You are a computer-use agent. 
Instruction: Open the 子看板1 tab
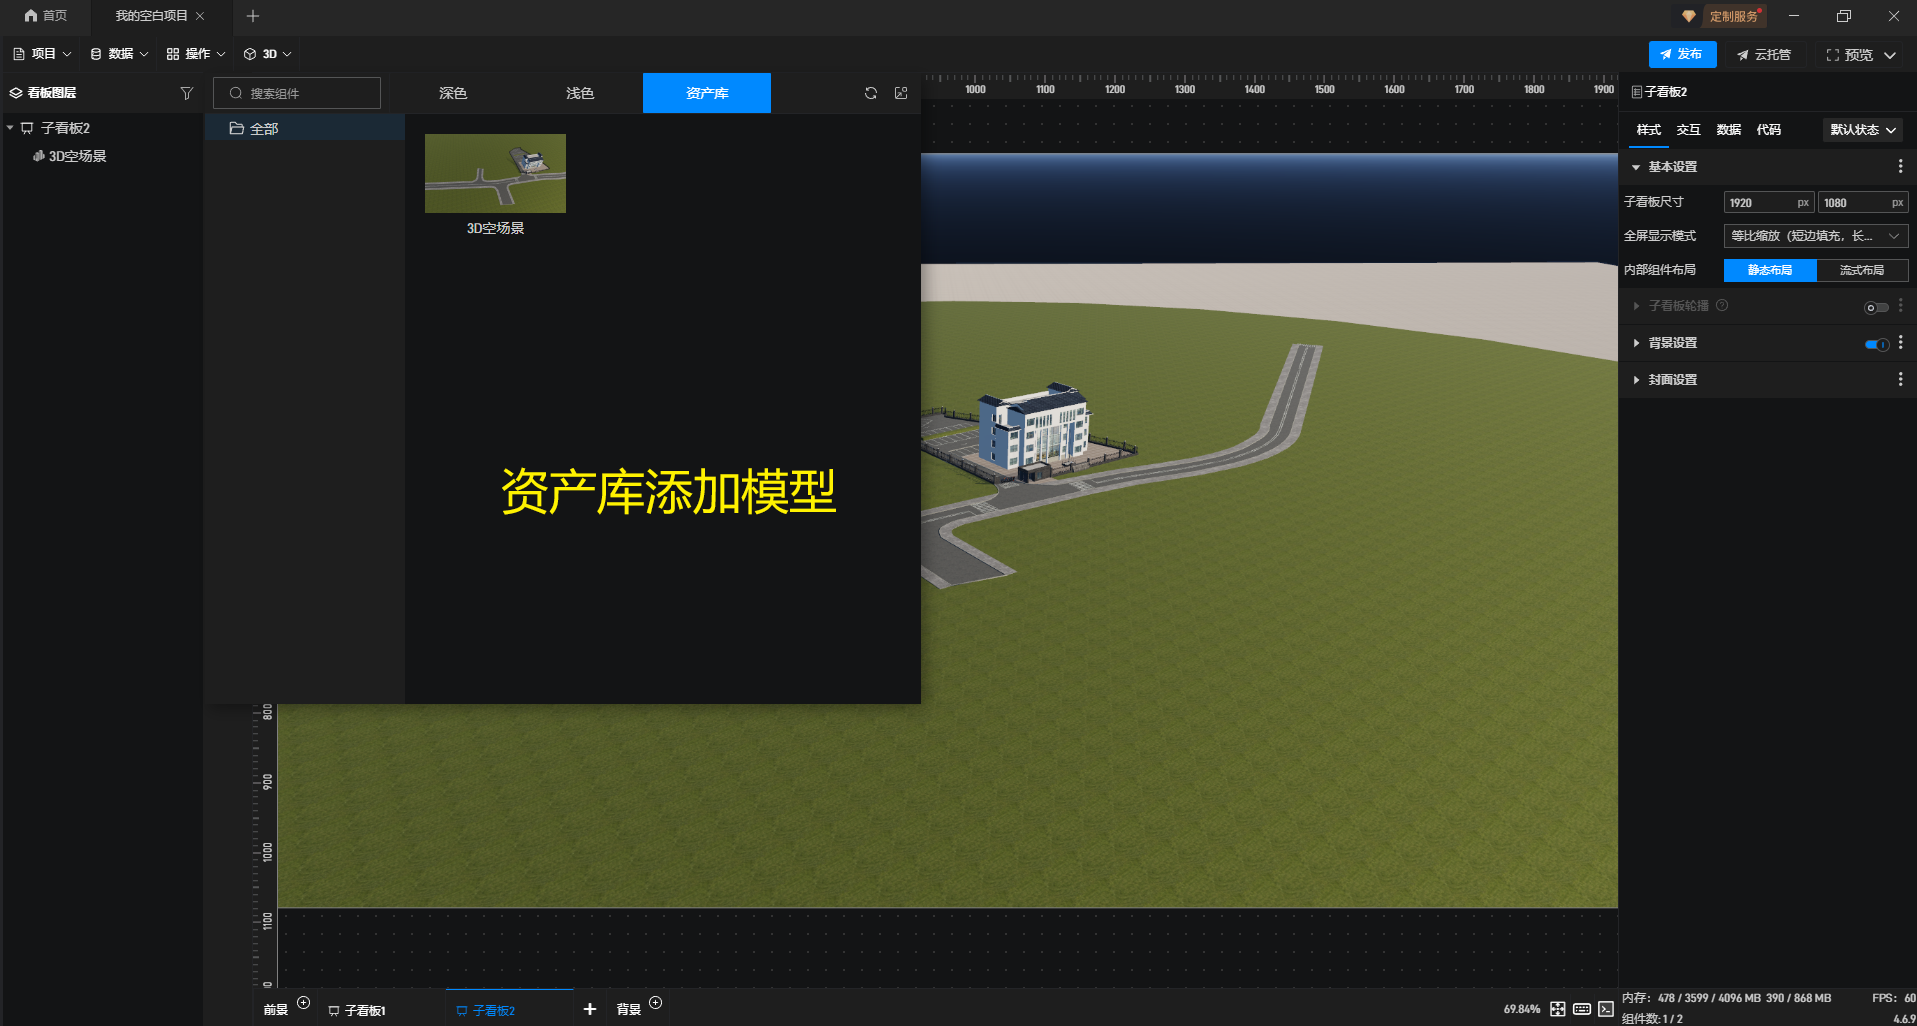point(364,1010)
